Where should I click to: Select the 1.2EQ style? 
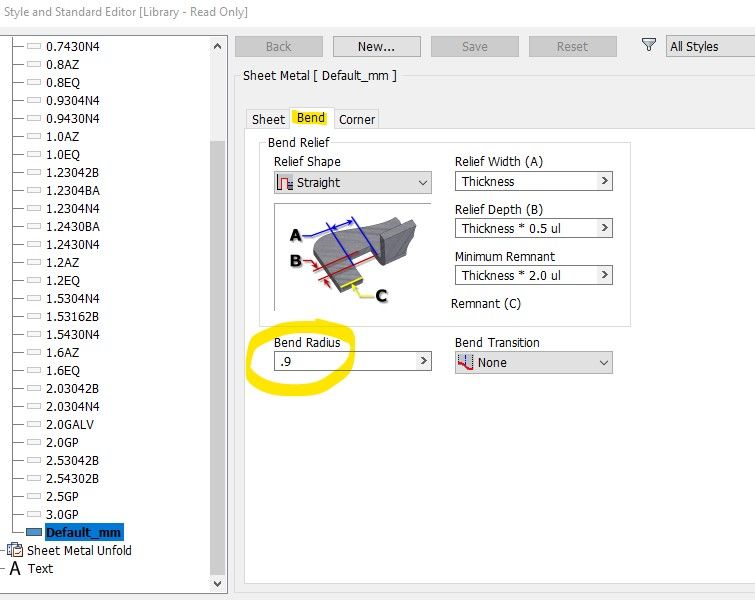coord(63,280)
